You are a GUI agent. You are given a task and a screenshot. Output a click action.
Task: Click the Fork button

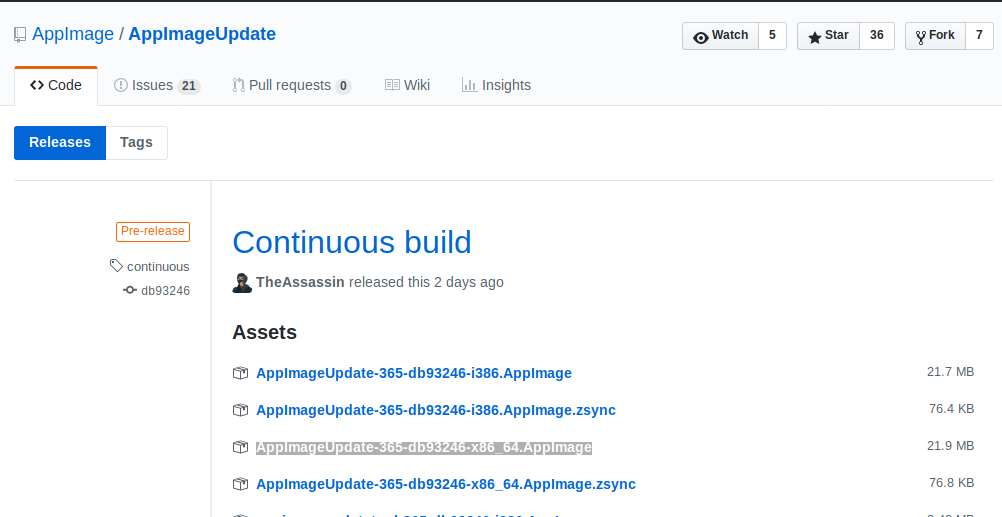(x=935, y=36)
